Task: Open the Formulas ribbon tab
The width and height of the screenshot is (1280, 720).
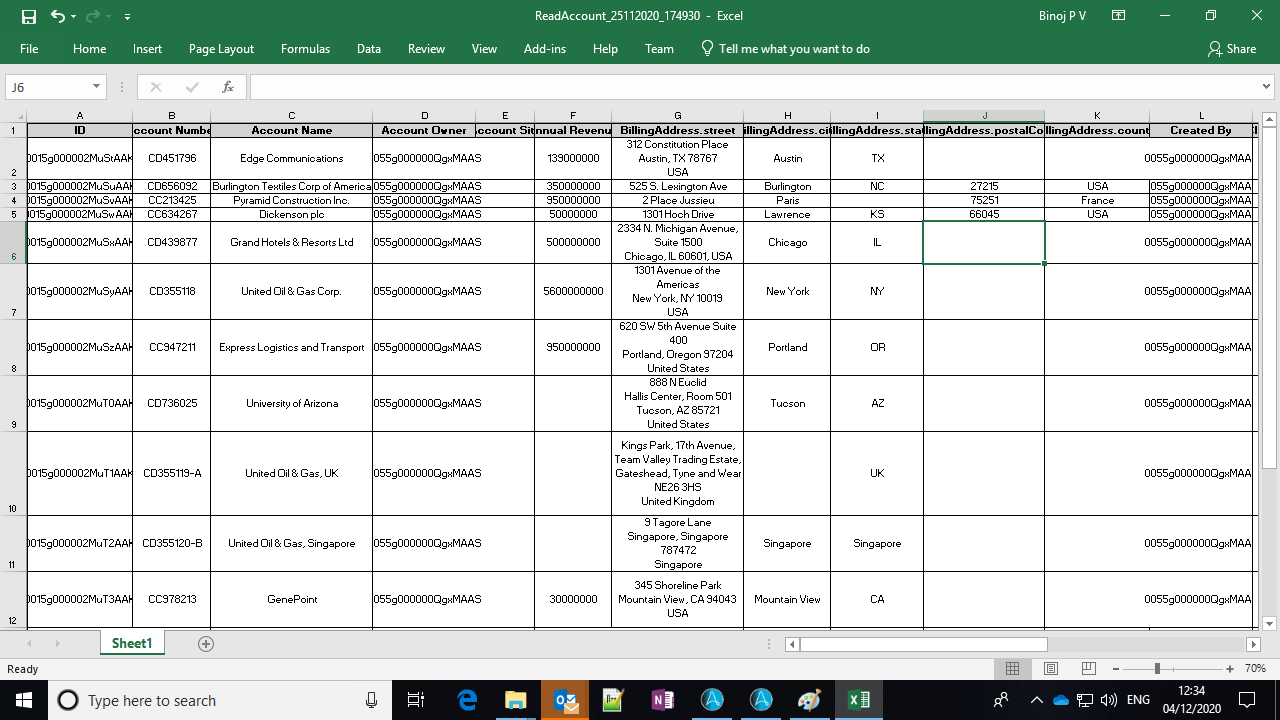Action: pyautogui.click(x=305, y=49)
